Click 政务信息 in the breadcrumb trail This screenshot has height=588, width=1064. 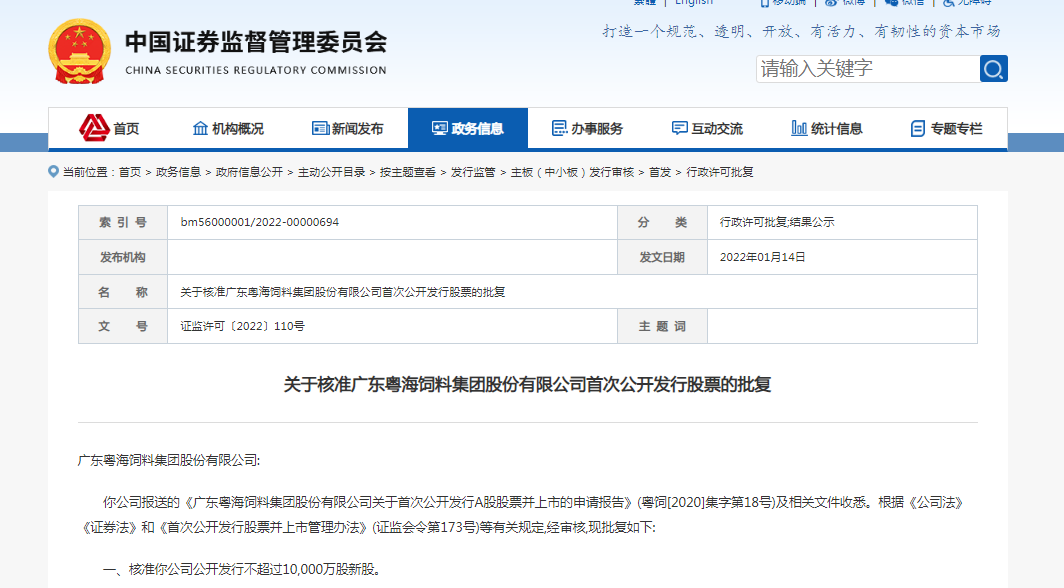(x=178, y=172)
